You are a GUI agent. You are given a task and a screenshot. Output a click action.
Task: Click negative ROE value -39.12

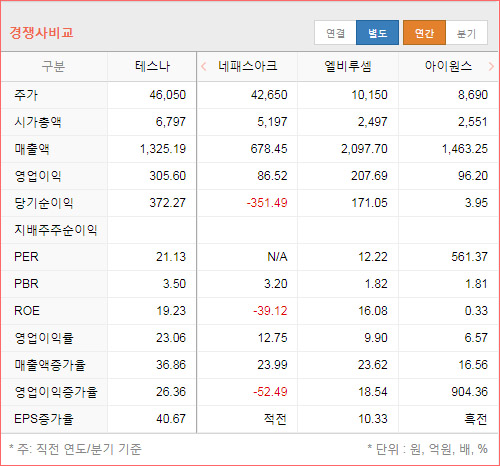[x=270, y=311]
